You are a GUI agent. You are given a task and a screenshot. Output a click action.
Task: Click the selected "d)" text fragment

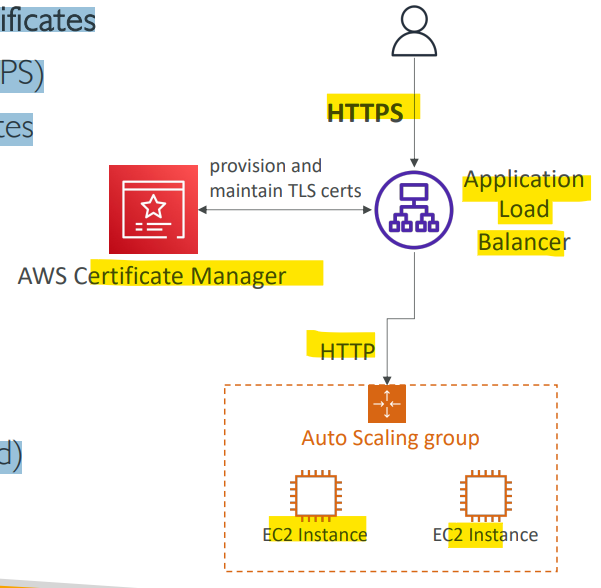(x=11, y=457)
